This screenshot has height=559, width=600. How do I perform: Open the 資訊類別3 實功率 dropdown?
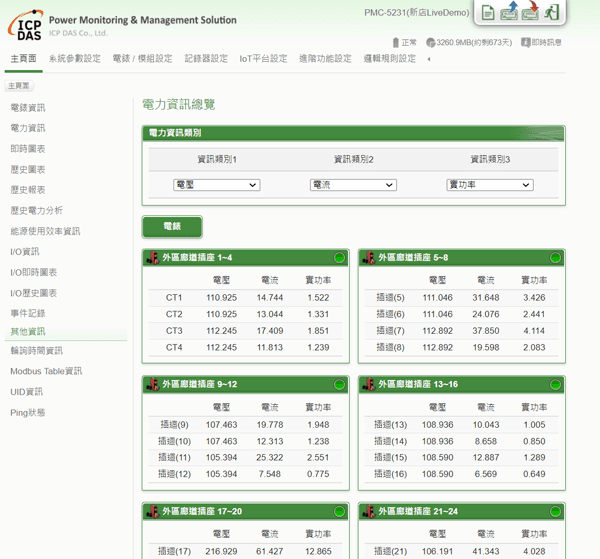tap(490, 185)
